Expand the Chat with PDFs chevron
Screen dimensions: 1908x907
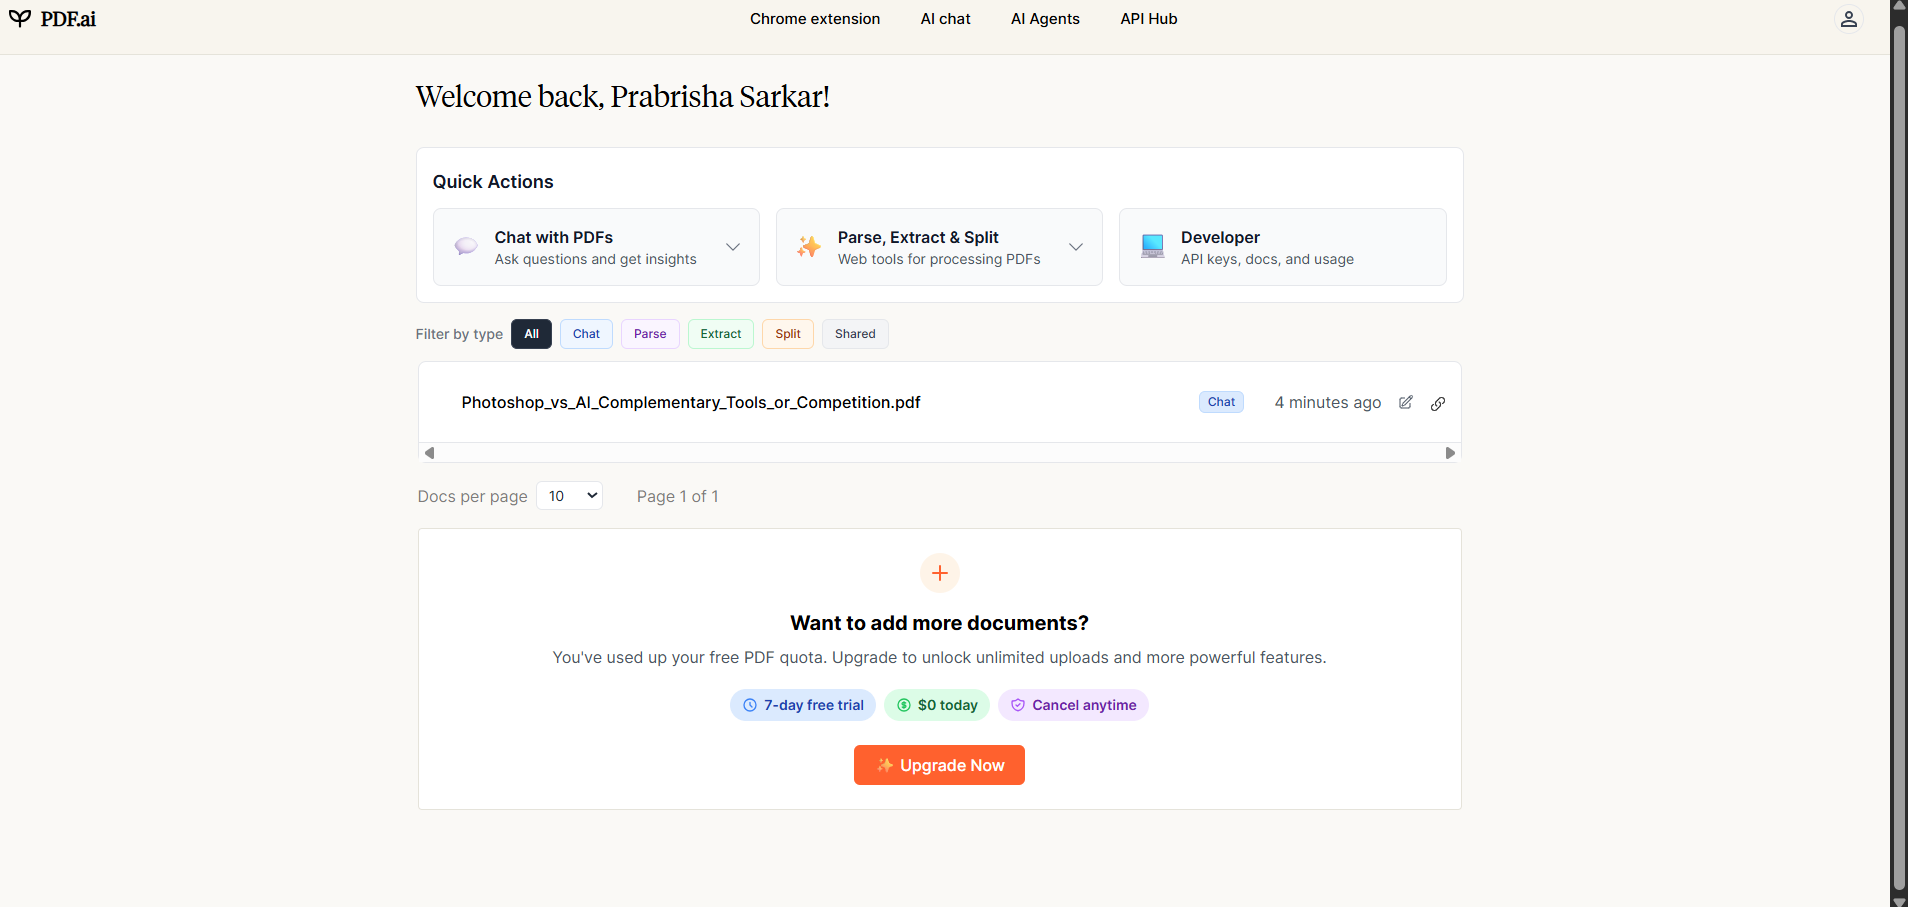tap(733, 247)
